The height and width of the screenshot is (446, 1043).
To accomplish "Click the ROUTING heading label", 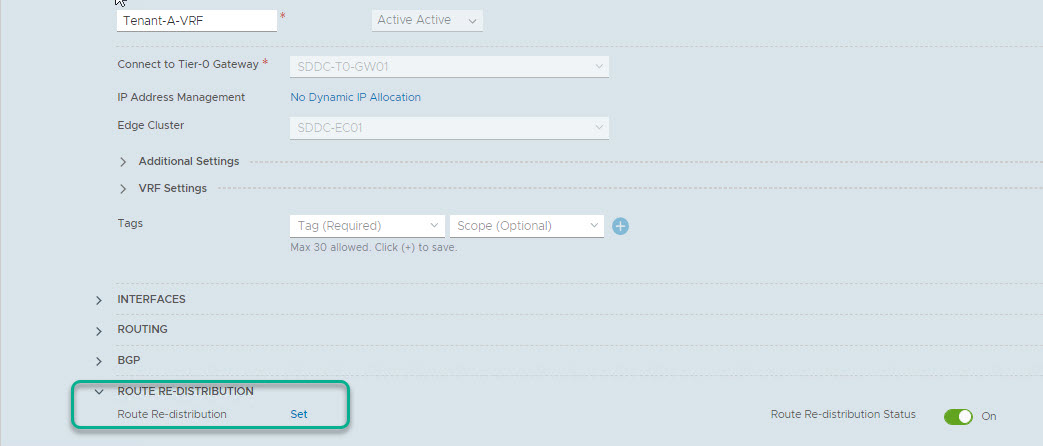I will click(x=142, y=329).
